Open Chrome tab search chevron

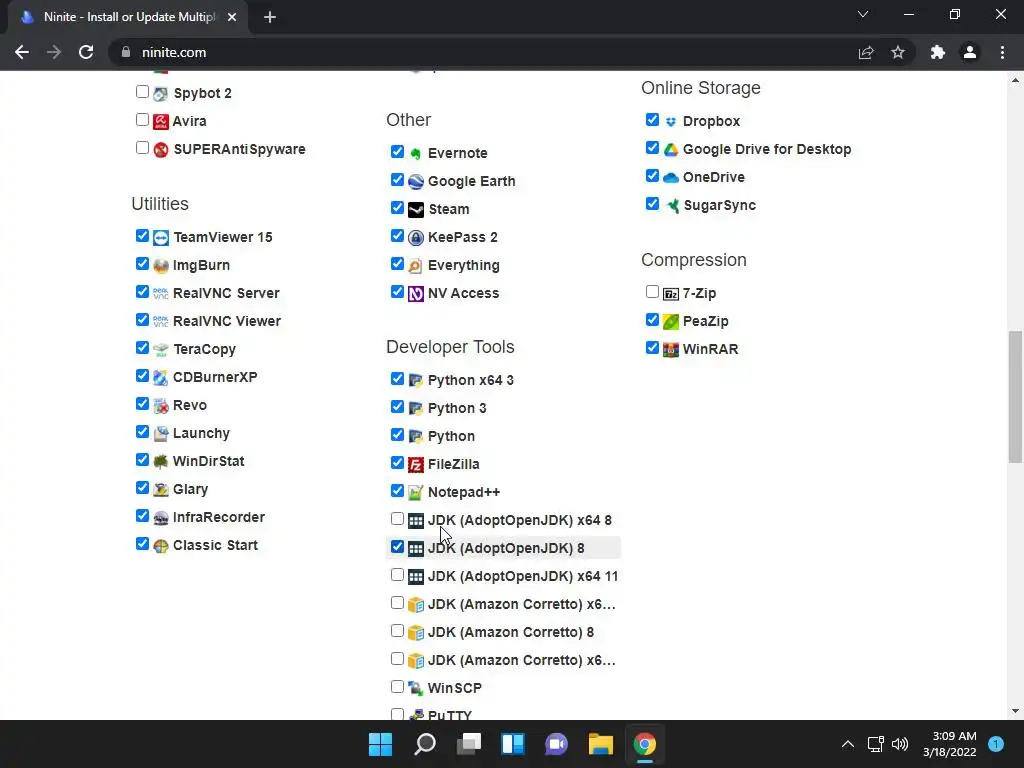(x=863, y=14)
